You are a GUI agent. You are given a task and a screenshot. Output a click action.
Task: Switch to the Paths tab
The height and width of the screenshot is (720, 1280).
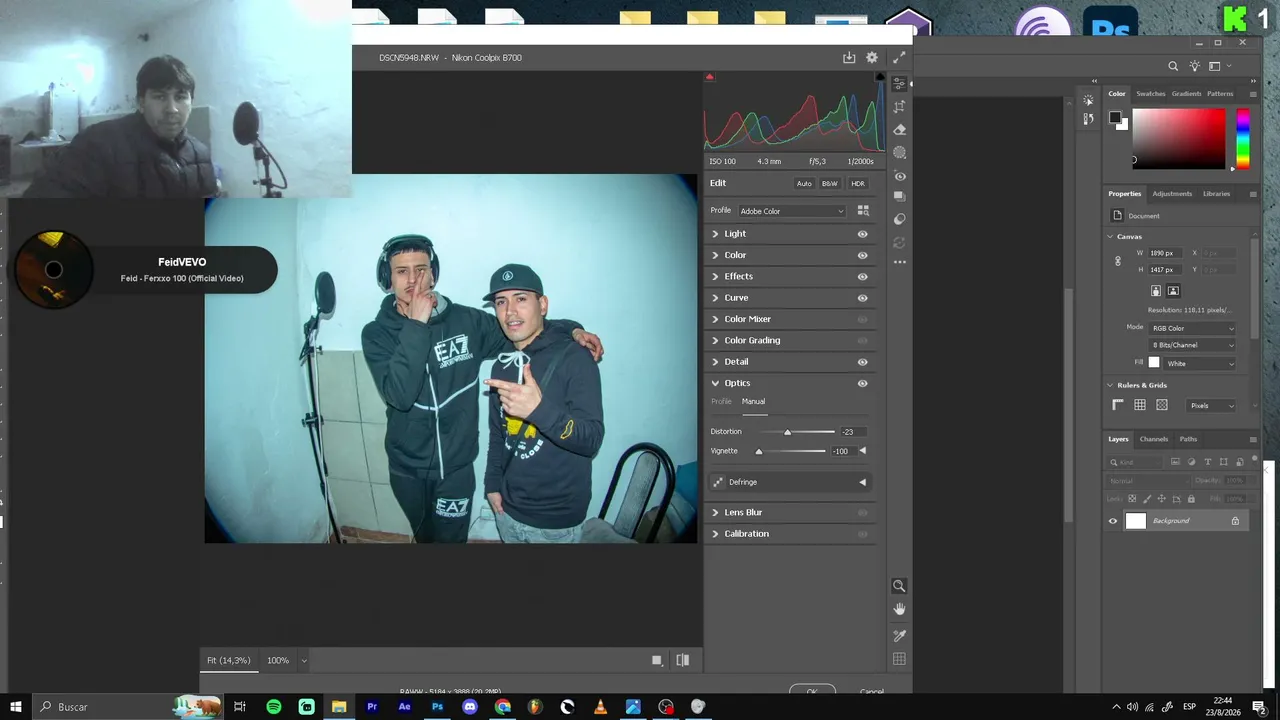(x=1188, y=439)
